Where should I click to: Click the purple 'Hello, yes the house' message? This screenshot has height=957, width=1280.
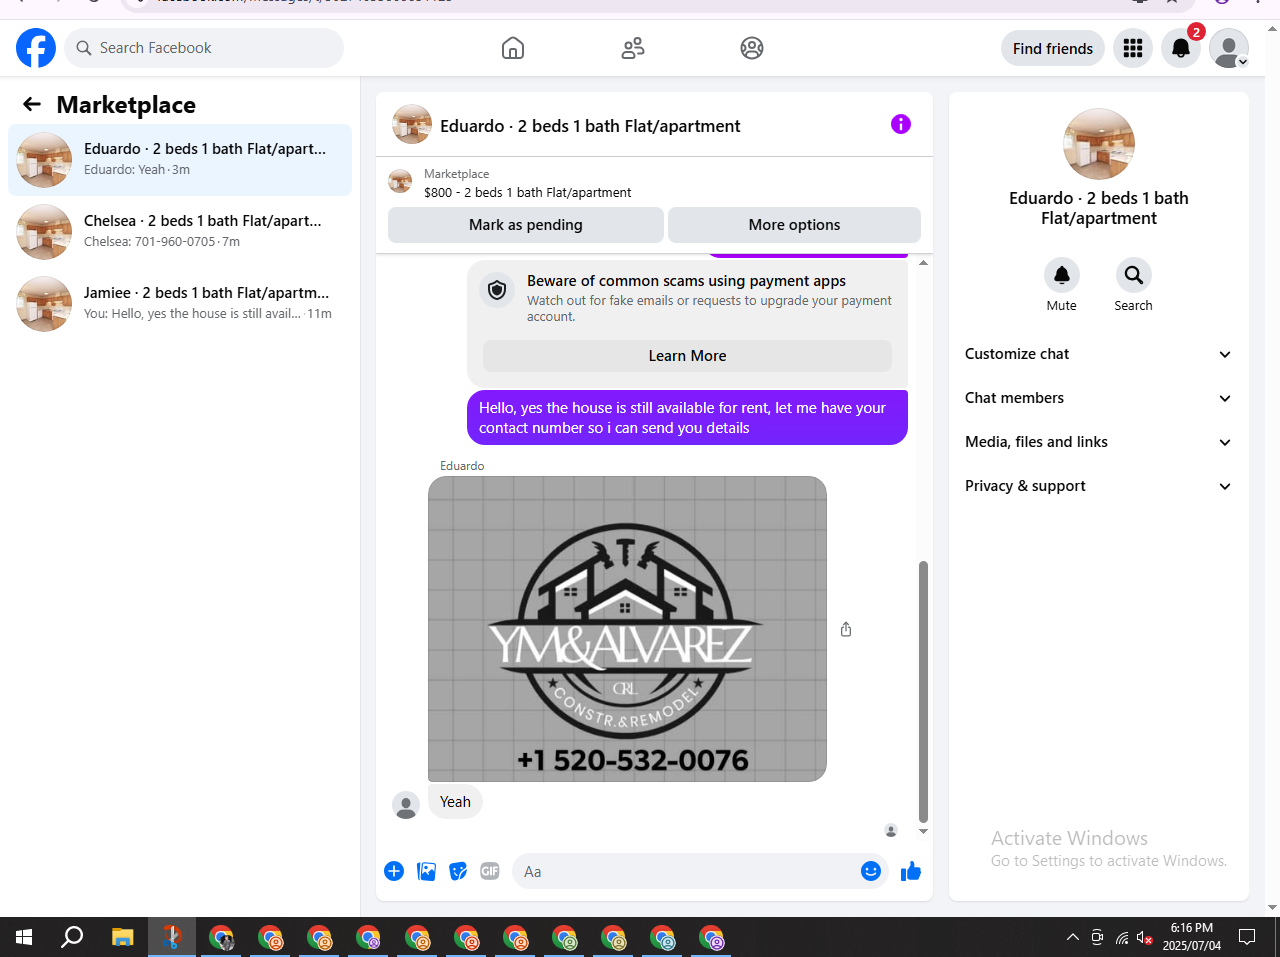[687, 418]
